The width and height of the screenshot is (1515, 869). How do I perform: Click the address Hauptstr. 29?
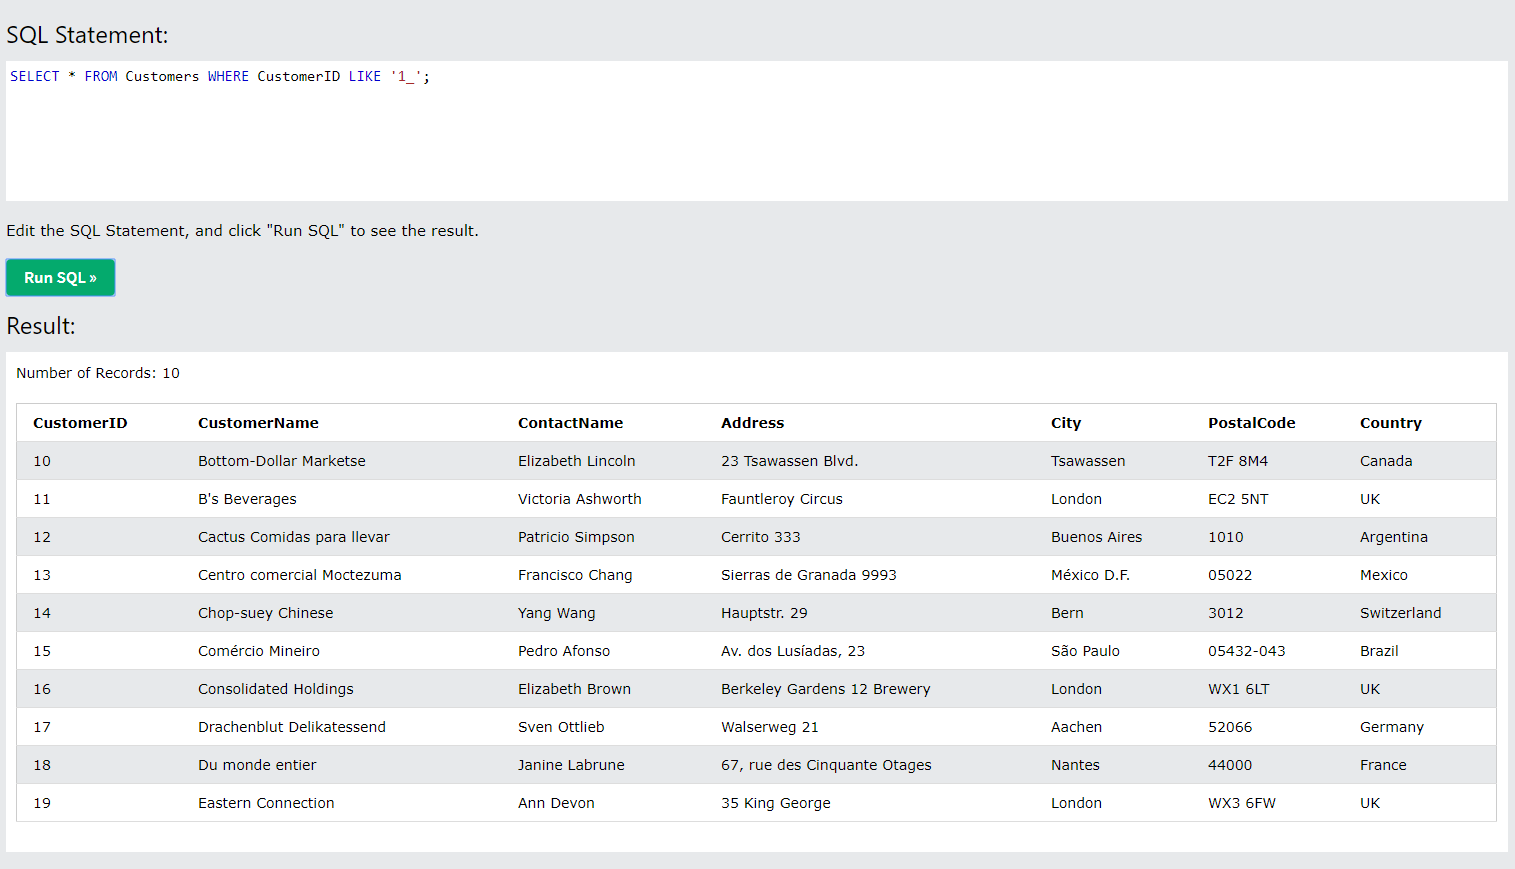(x=764, y=613)
